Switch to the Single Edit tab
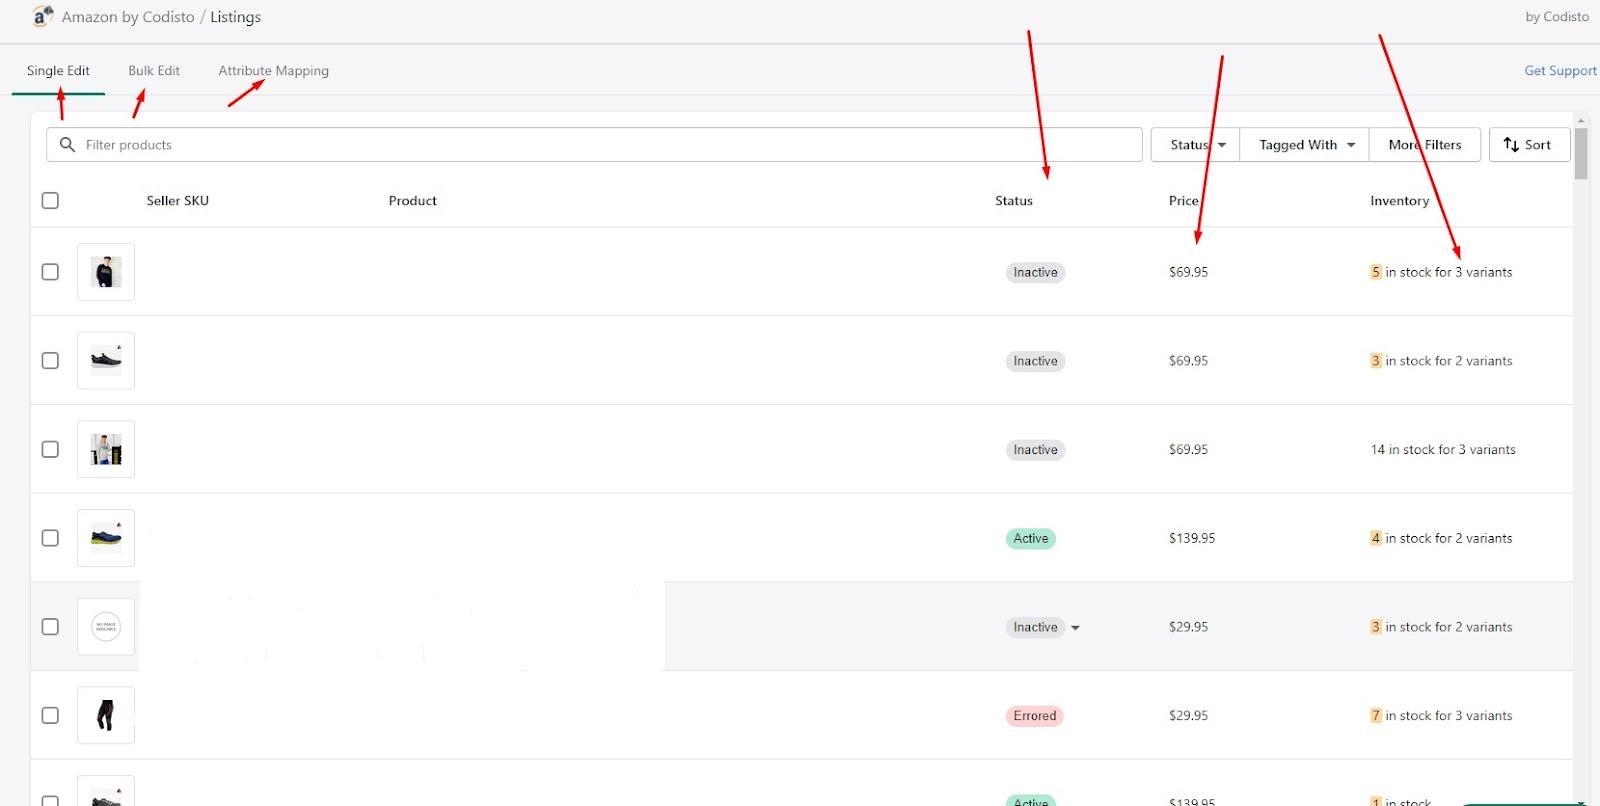The width and height of the screenshot is (1600, 806). coord(58,71)
